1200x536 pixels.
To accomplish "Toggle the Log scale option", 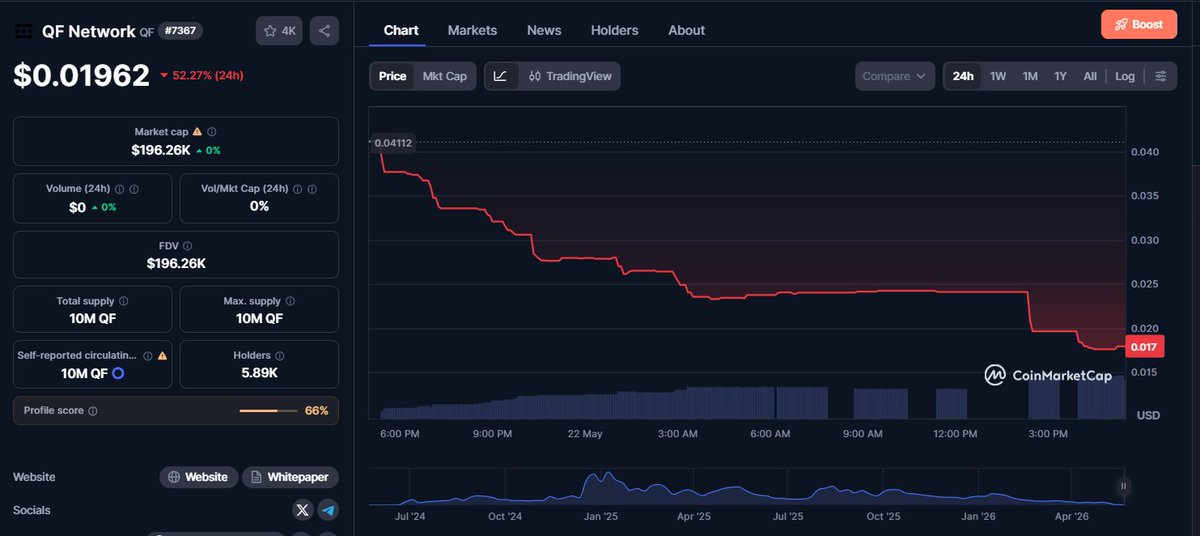I will (1125, 76).
